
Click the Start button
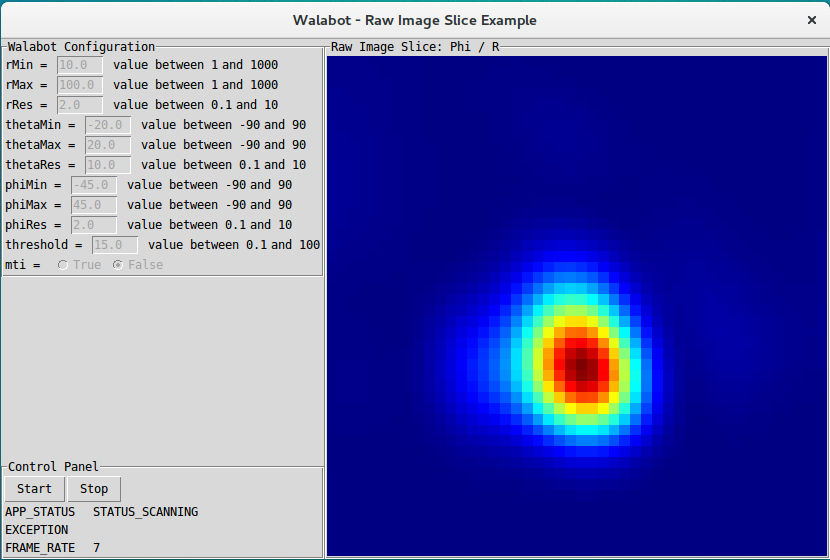(x=34, y=489)
